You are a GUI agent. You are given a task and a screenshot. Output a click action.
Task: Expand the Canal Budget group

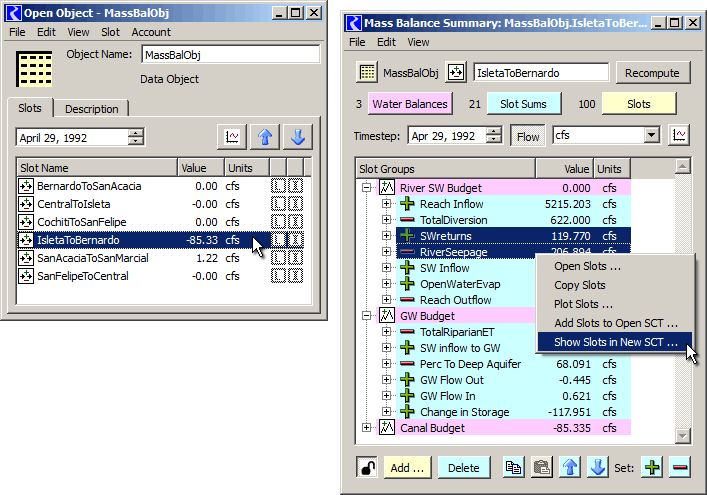pos(367,427)
